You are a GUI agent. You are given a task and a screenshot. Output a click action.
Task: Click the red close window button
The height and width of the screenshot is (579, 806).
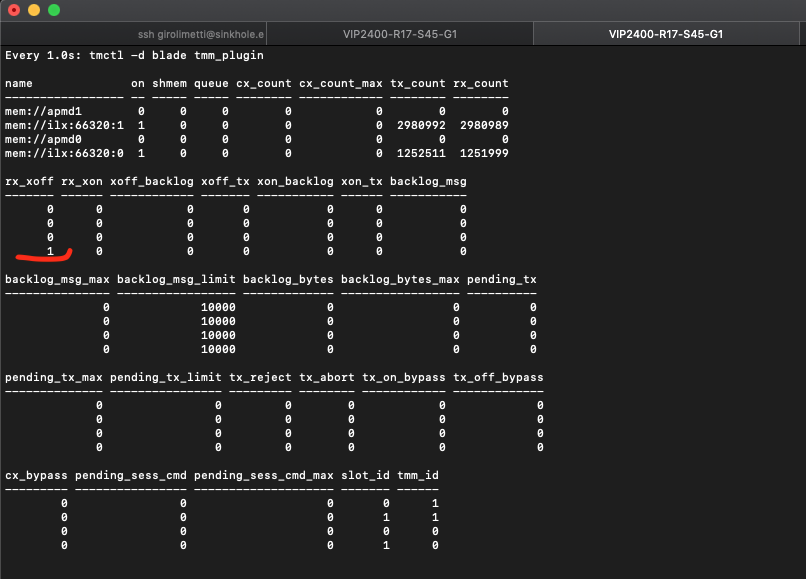(x=14, y=10)
